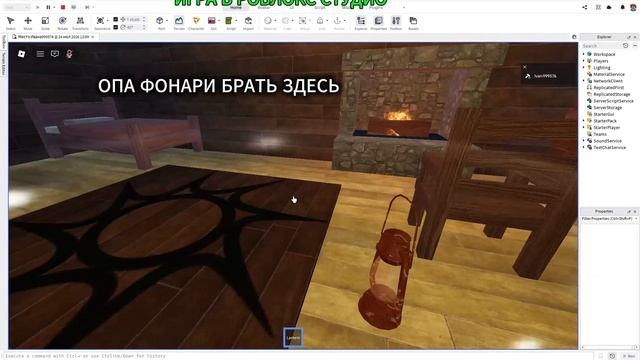640x360 pixels.
Task: Expand the Players node
Action: click(x=583, y=61)
